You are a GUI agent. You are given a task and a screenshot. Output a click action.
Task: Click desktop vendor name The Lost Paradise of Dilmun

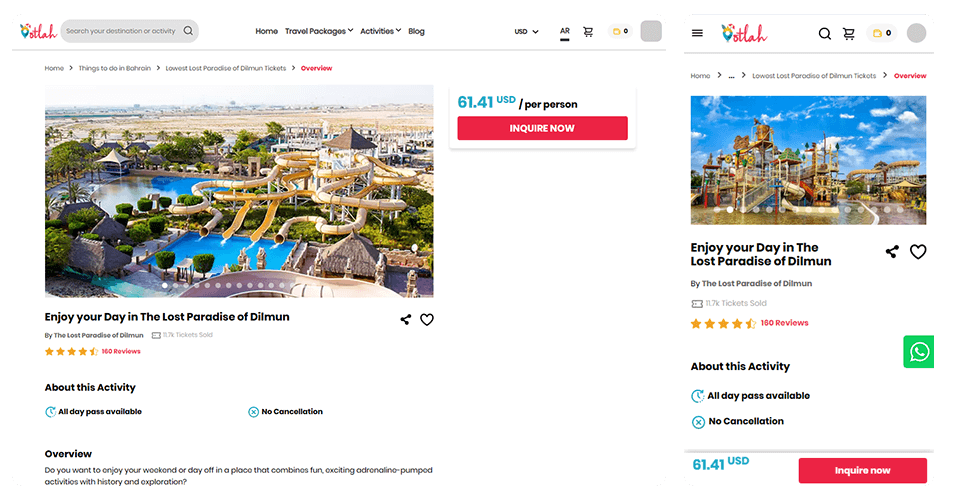[x=98, y=335]
